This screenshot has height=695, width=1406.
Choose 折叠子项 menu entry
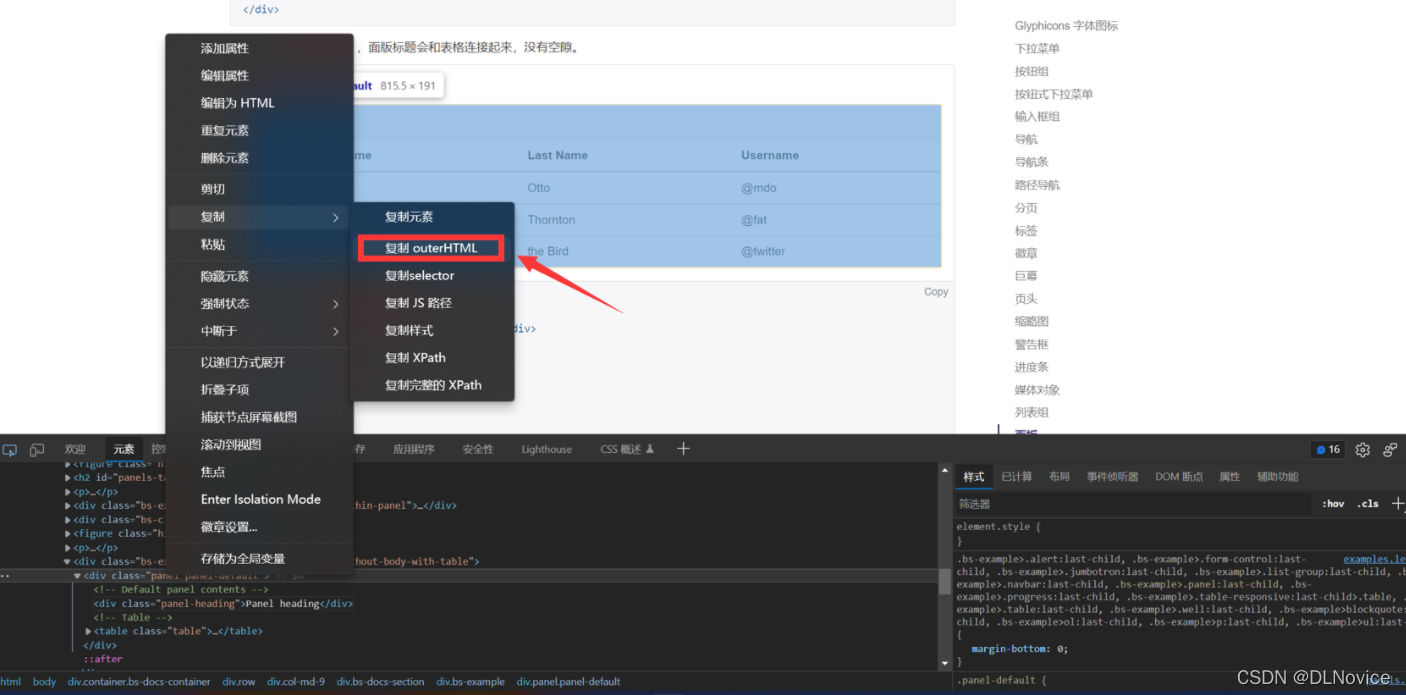[225, 390]
